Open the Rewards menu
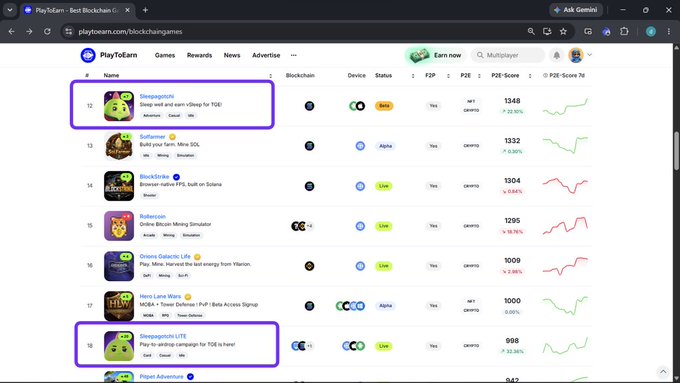 point(199,55)
